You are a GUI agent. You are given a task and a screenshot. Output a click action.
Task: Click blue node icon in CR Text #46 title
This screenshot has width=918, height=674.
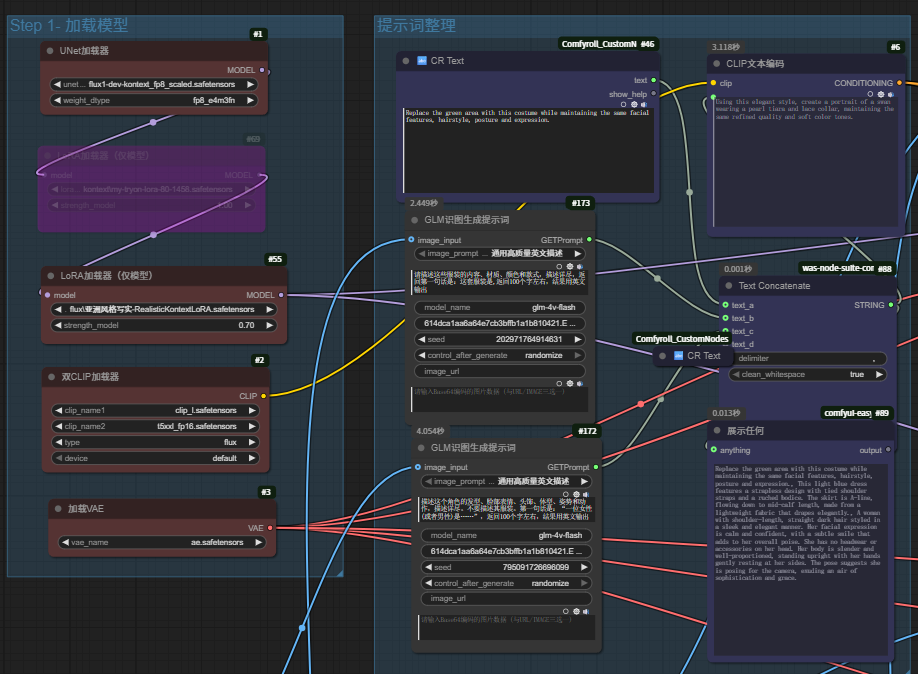[x=422, y=60]
